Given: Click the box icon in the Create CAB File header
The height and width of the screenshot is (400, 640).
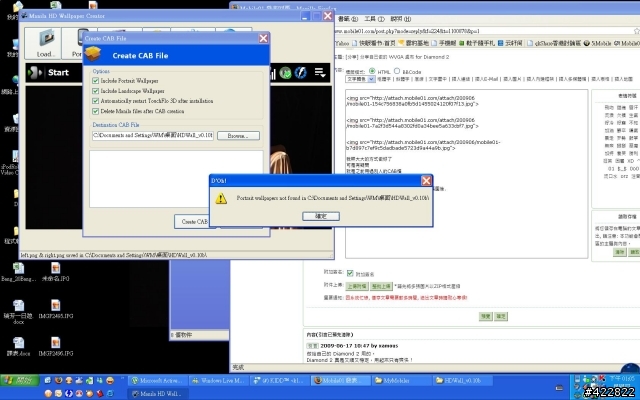Looking at the screenshot, I should pos(93,54).
